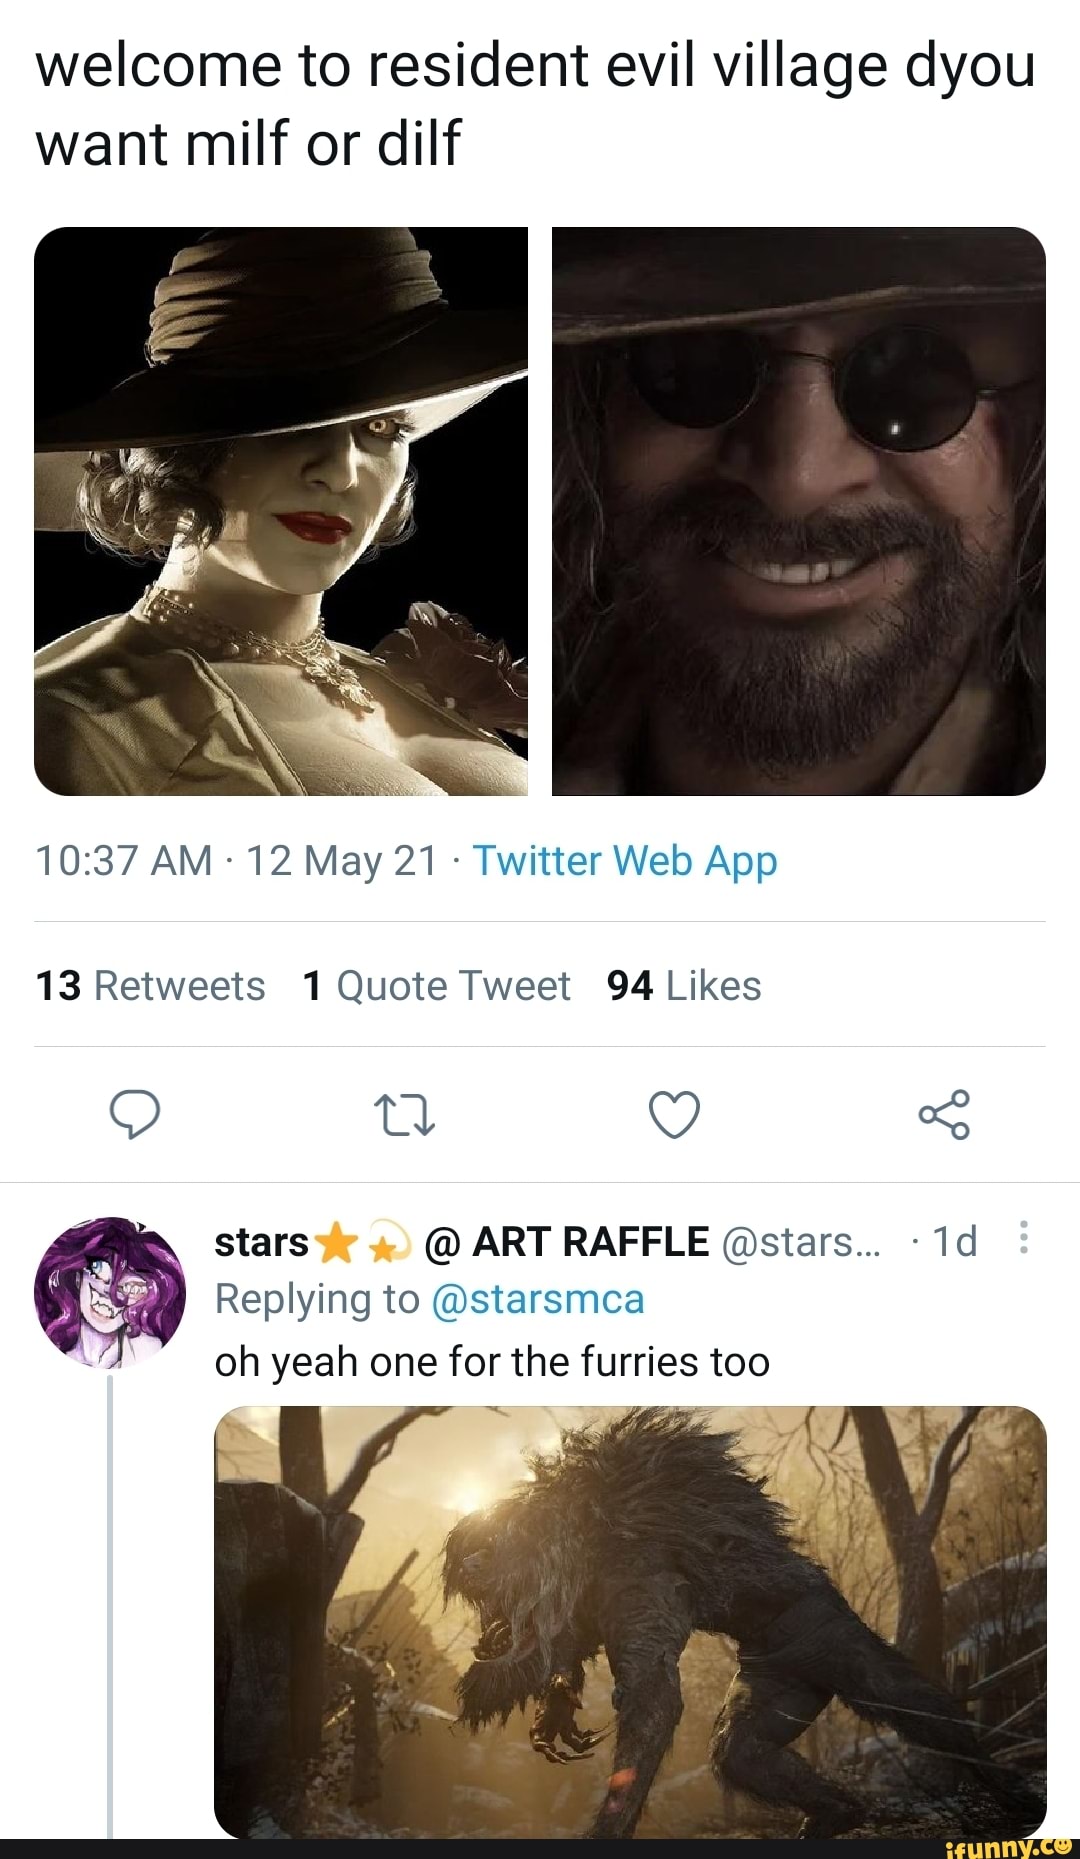Open the Twitter Web App link

(x=625, y=861)
